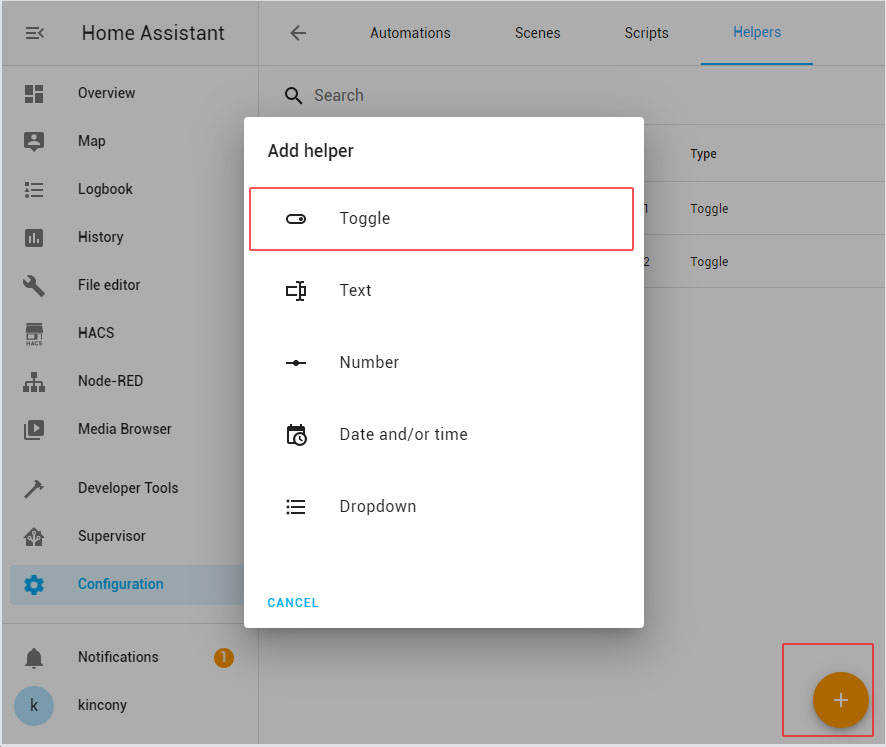This screenshot has width=886, height=747.
Task: Open the Scripts tab
Action: 646,33
